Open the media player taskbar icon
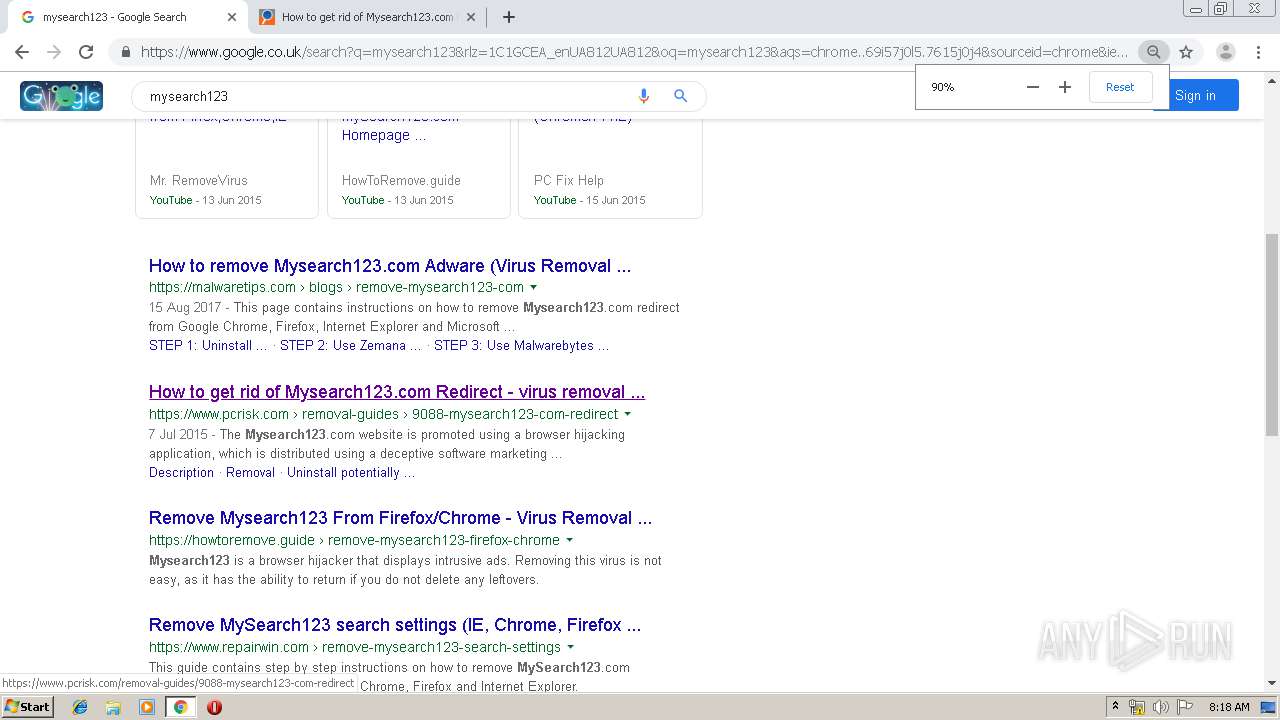 [147, 707]
